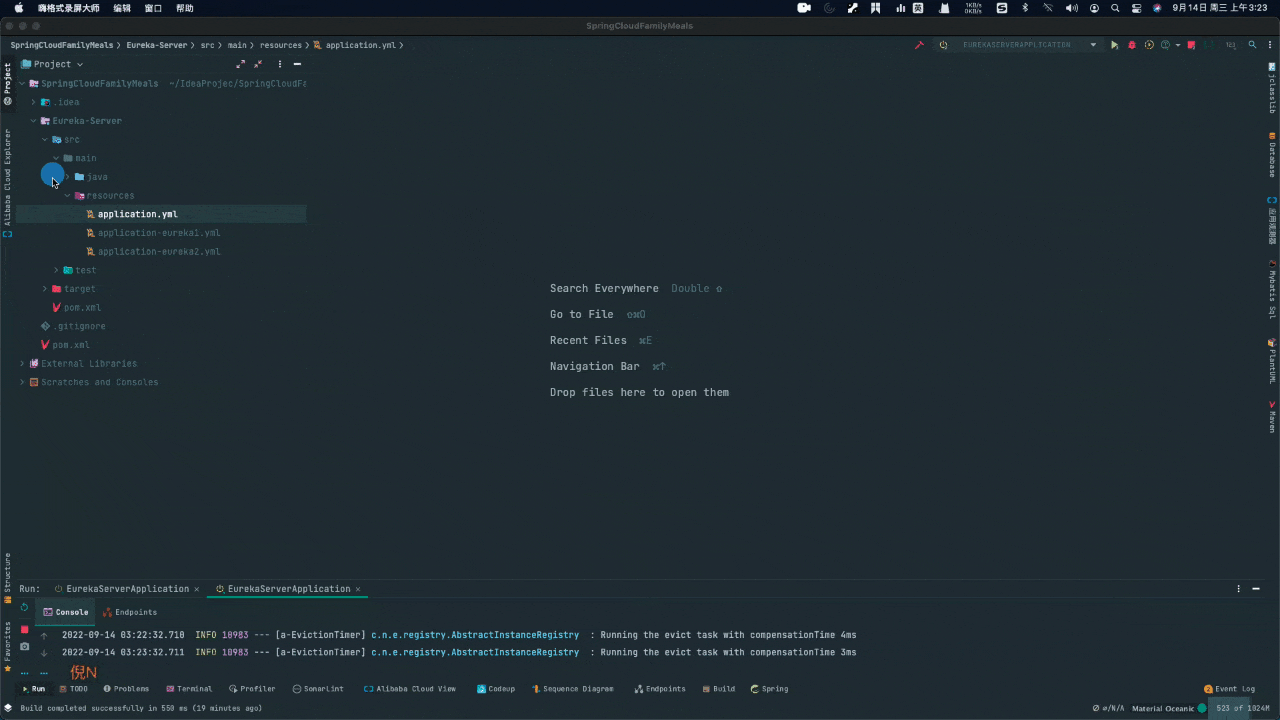1280x720 pixels.
Task: Select the Console tab
Action: [x=66, y=612]
